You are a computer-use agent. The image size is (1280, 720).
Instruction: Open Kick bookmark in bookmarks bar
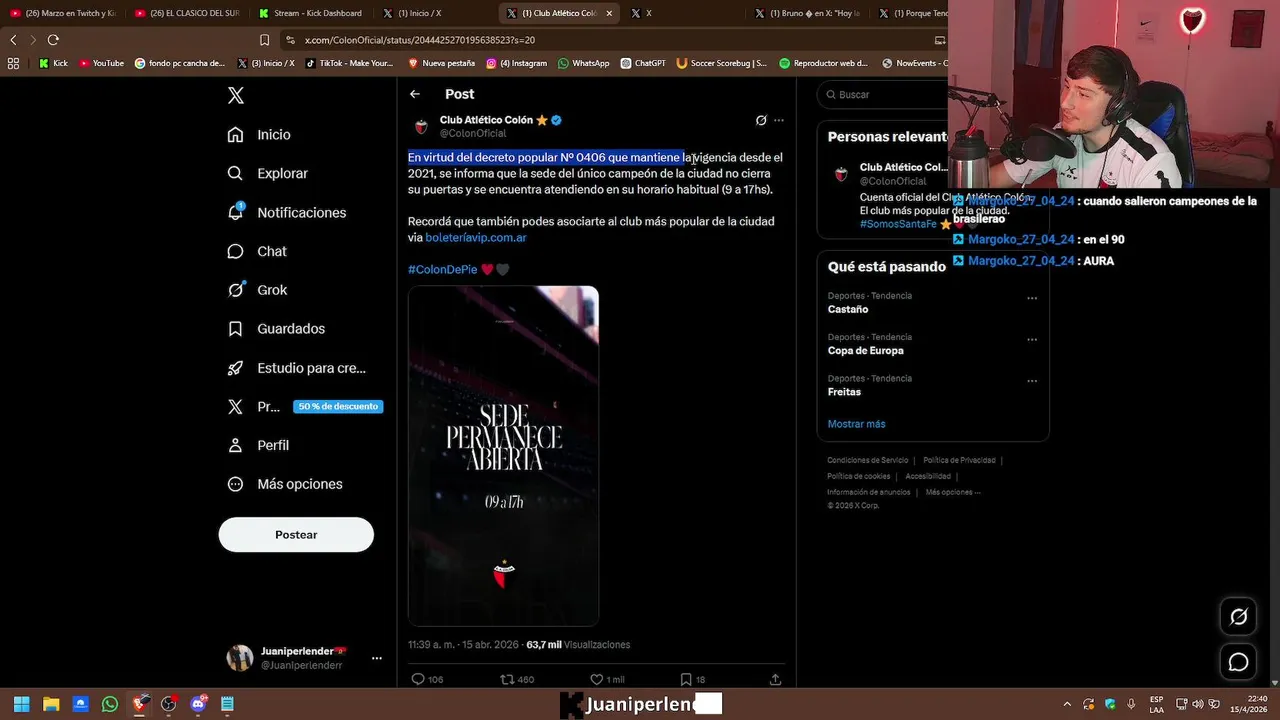click(54, 63)
